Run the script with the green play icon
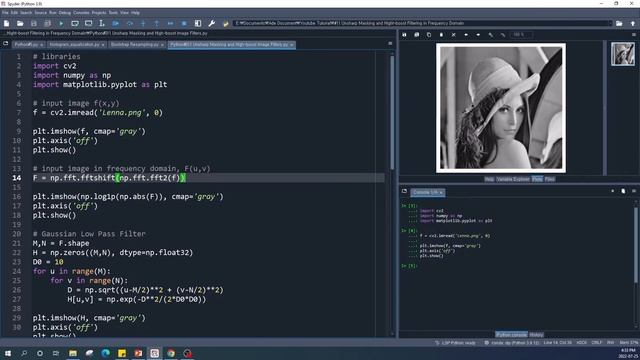 pos(61,24)
